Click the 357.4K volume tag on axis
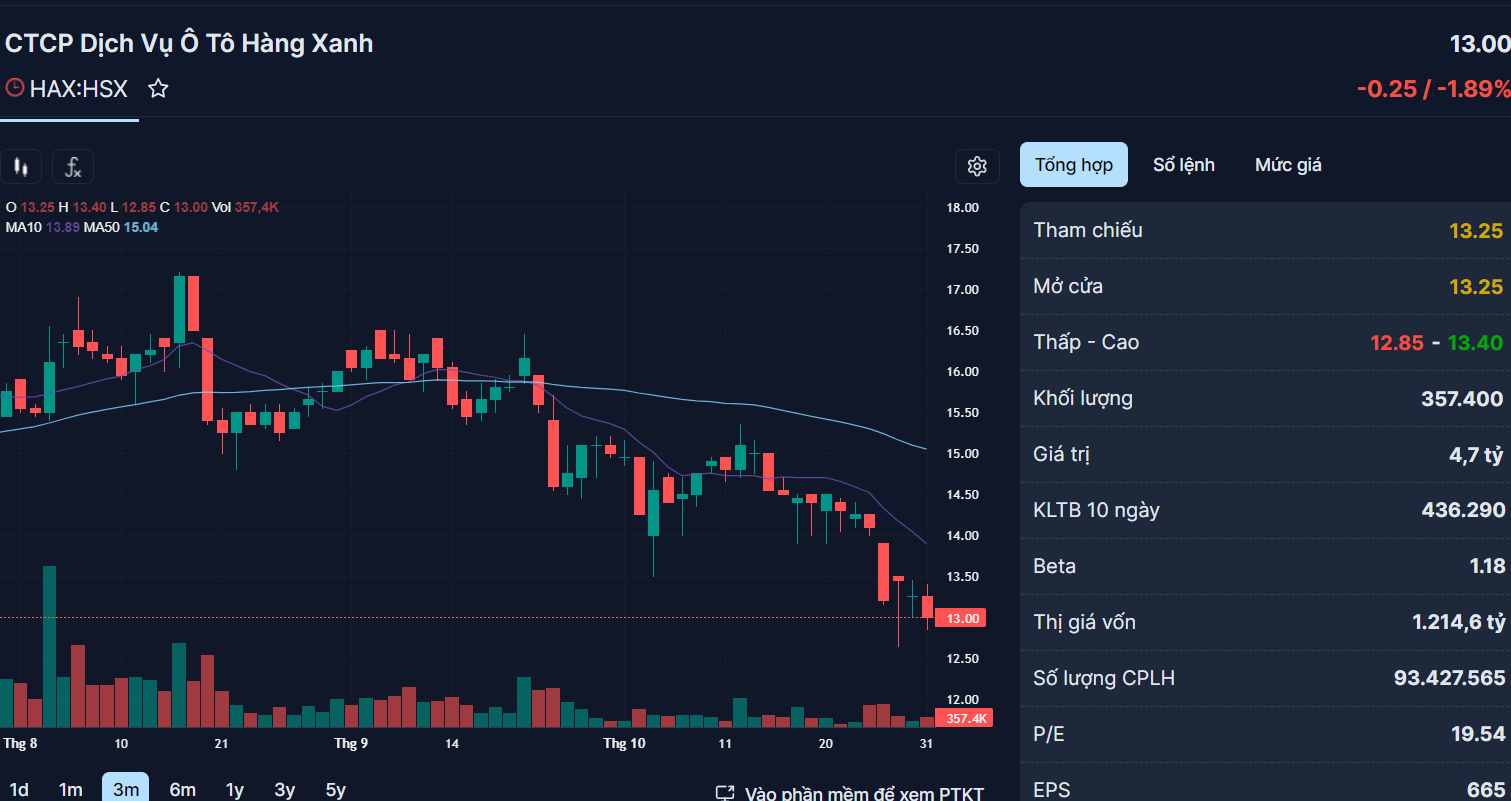The height and width of the screenshot is (801, 1511). [964, 718]
